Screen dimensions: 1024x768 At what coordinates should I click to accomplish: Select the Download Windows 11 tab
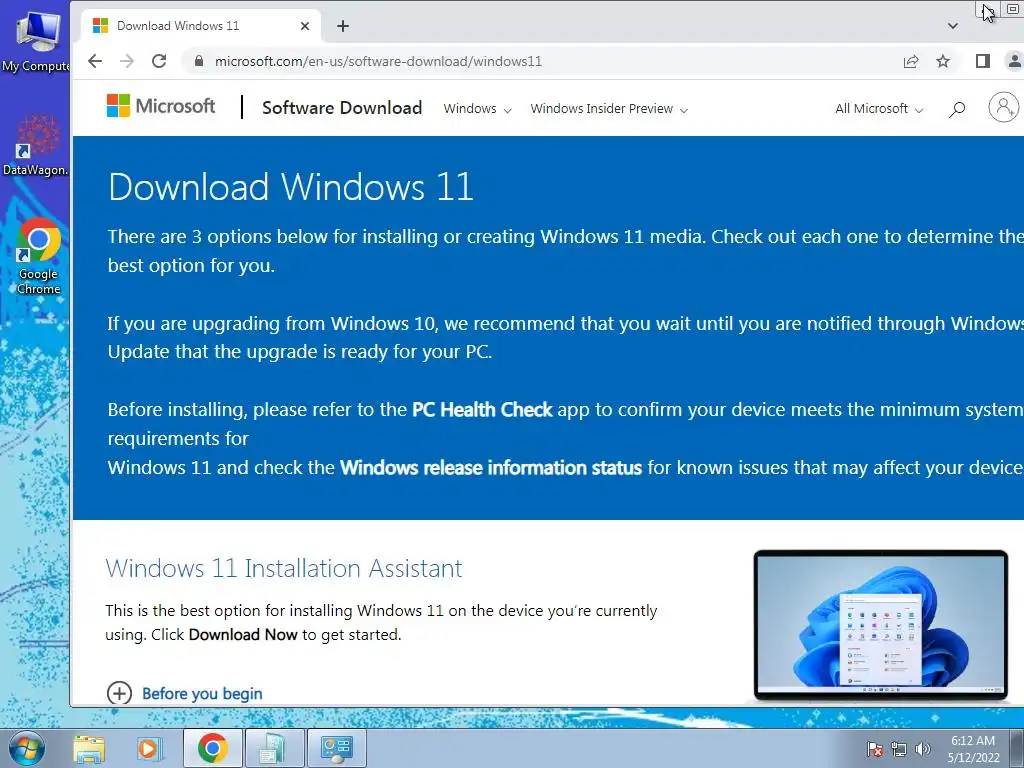201,26
